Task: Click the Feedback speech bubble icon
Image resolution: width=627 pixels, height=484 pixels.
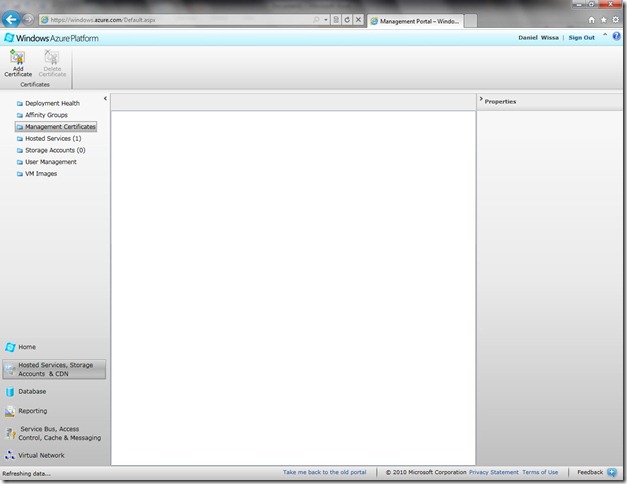Action: 611,472
